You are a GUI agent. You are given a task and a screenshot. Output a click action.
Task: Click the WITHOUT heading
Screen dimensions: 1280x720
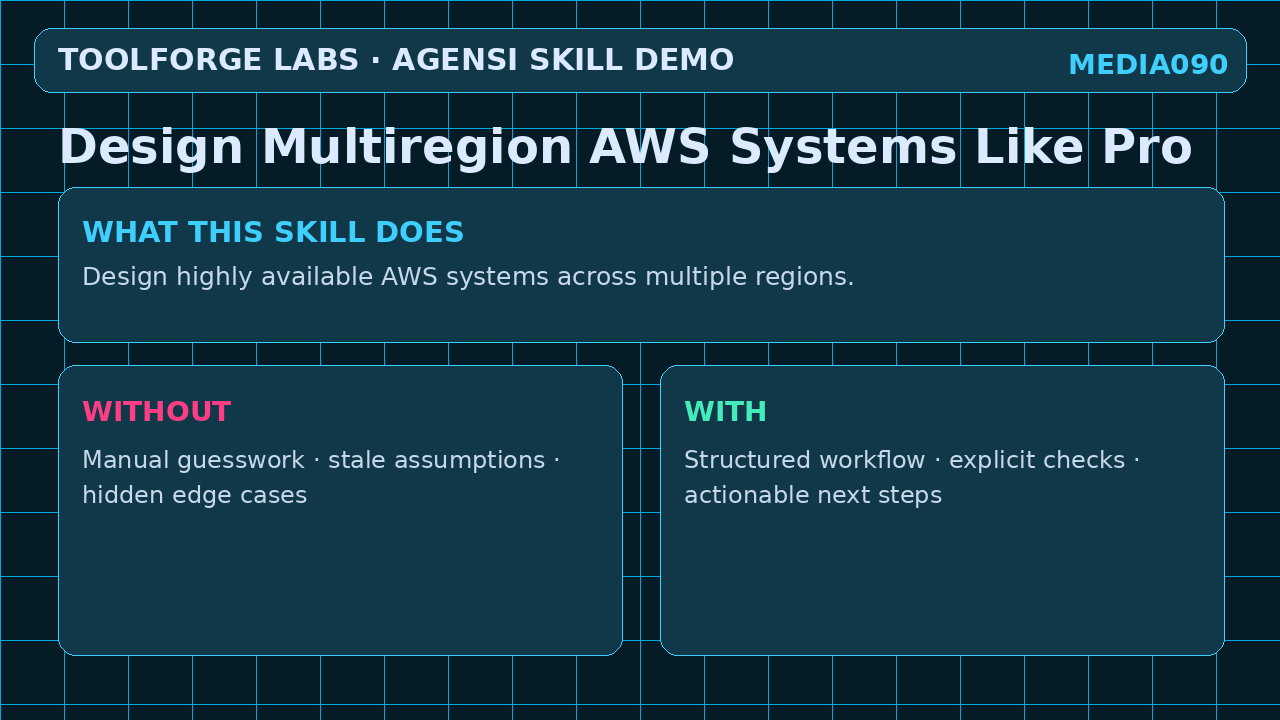157,411
